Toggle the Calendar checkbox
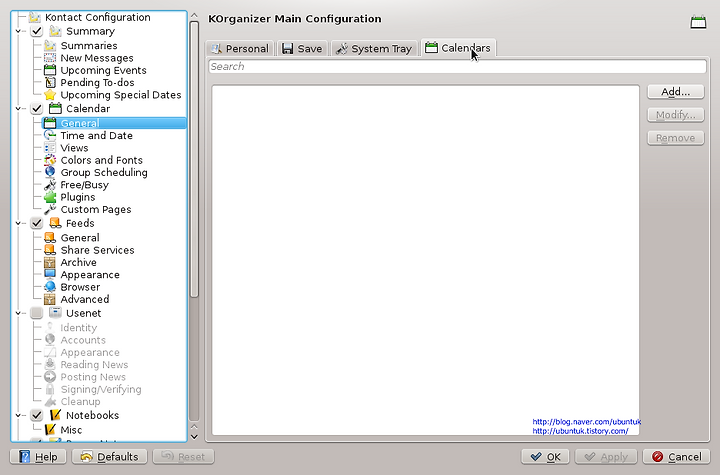This screenshot has height=475, width=720. [37, 108]
